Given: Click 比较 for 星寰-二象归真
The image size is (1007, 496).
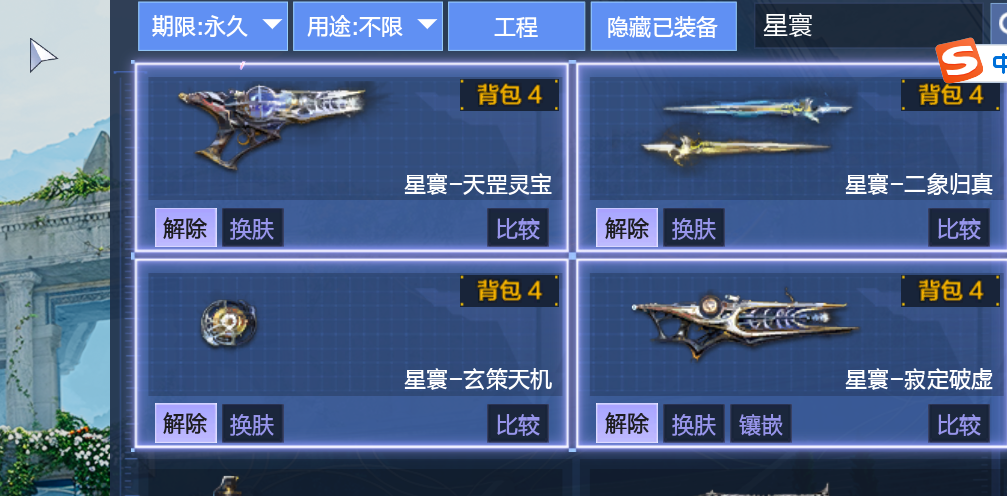Looking at the screenshot, I should pyautogui.click(x=959, y=227).
